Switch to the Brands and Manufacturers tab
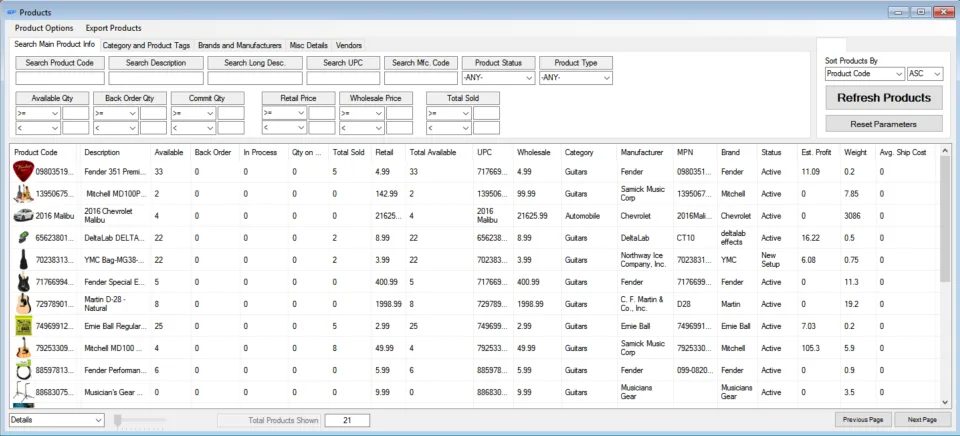The height and width of the screenshot is (436, 960). (x=239, y=45)
